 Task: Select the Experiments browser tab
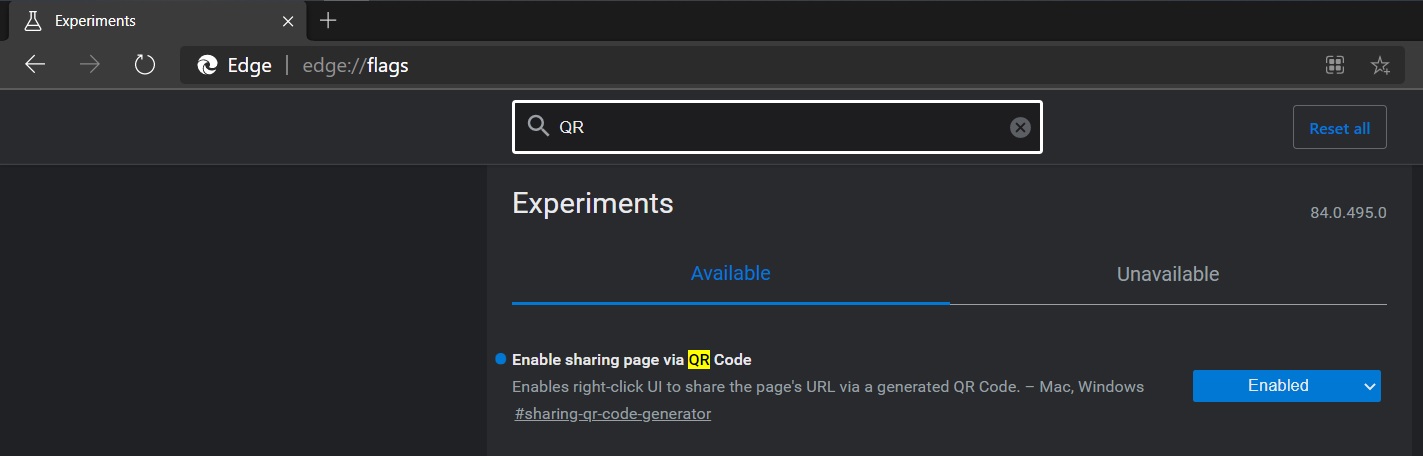(150, 20)
